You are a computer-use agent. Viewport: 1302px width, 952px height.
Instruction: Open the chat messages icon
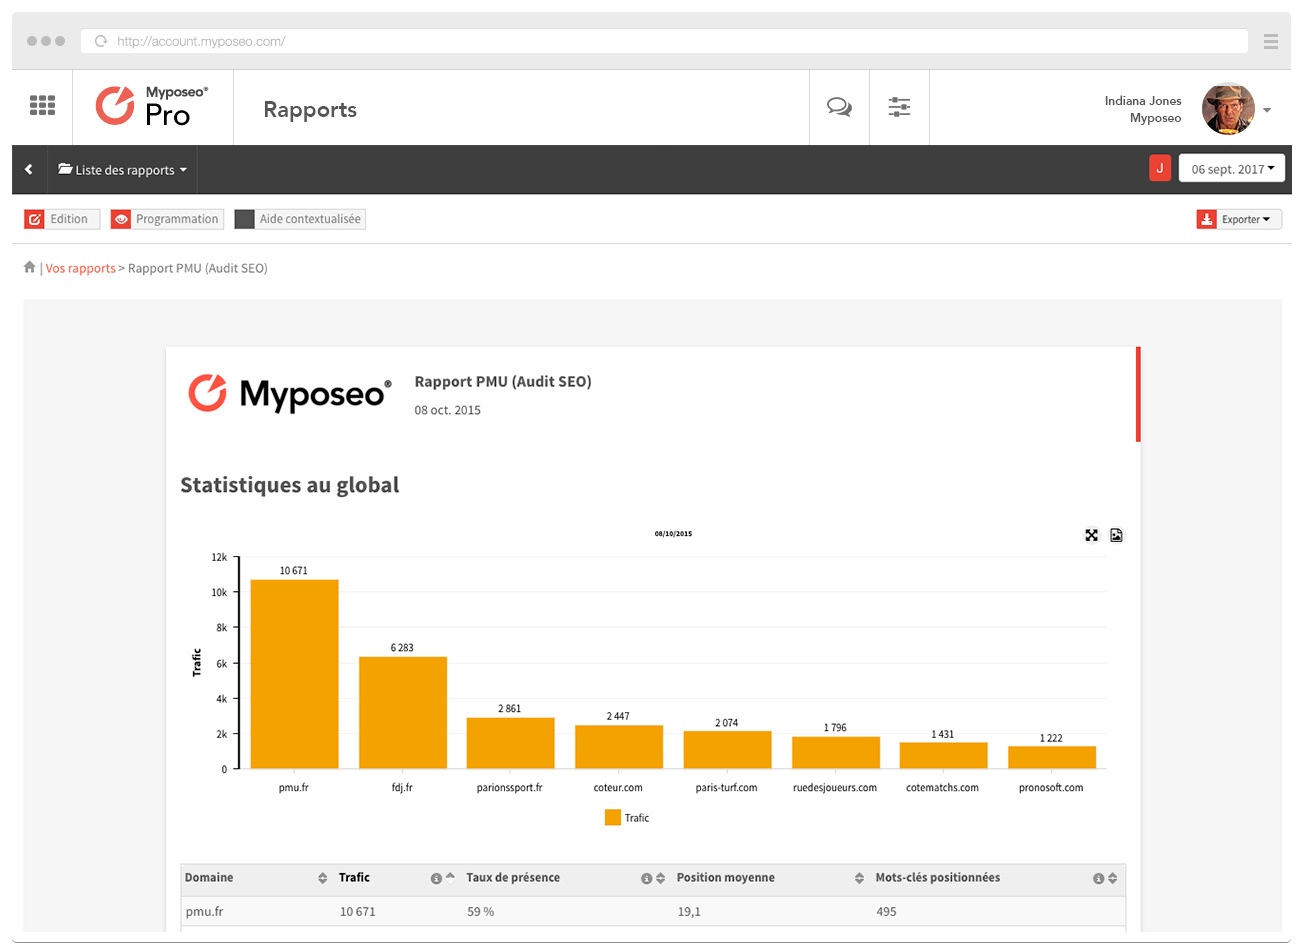tap(839, 107)
